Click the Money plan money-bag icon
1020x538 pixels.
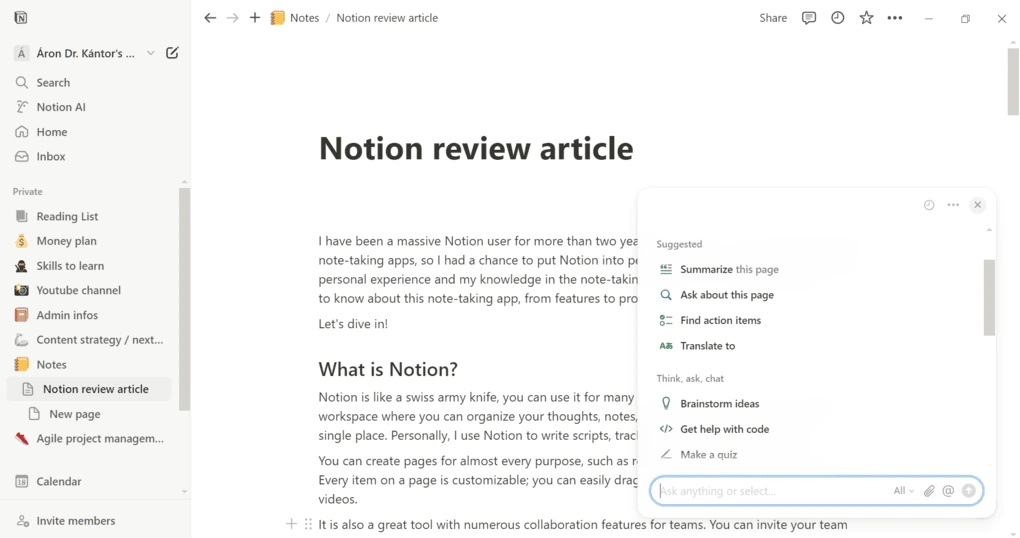21,241
